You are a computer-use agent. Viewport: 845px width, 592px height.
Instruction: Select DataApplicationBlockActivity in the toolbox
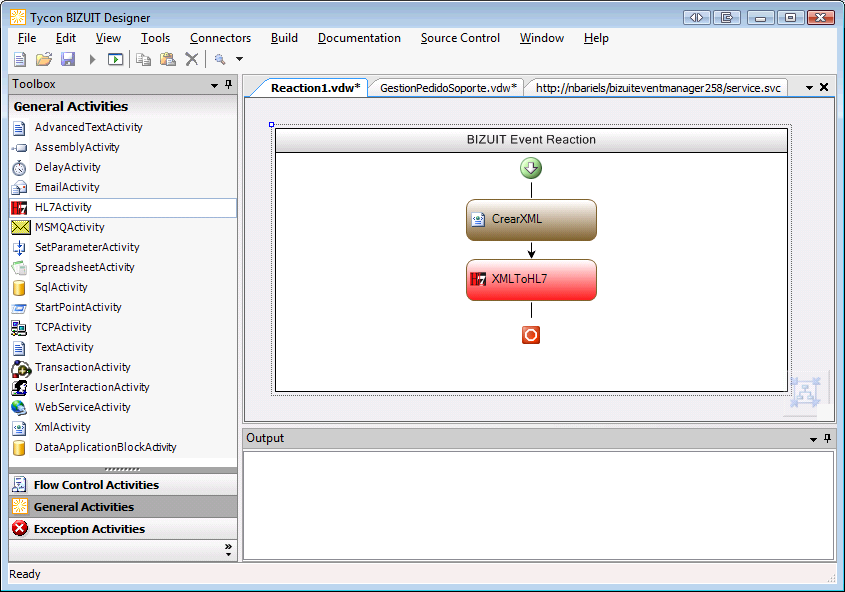coord(123,447)
